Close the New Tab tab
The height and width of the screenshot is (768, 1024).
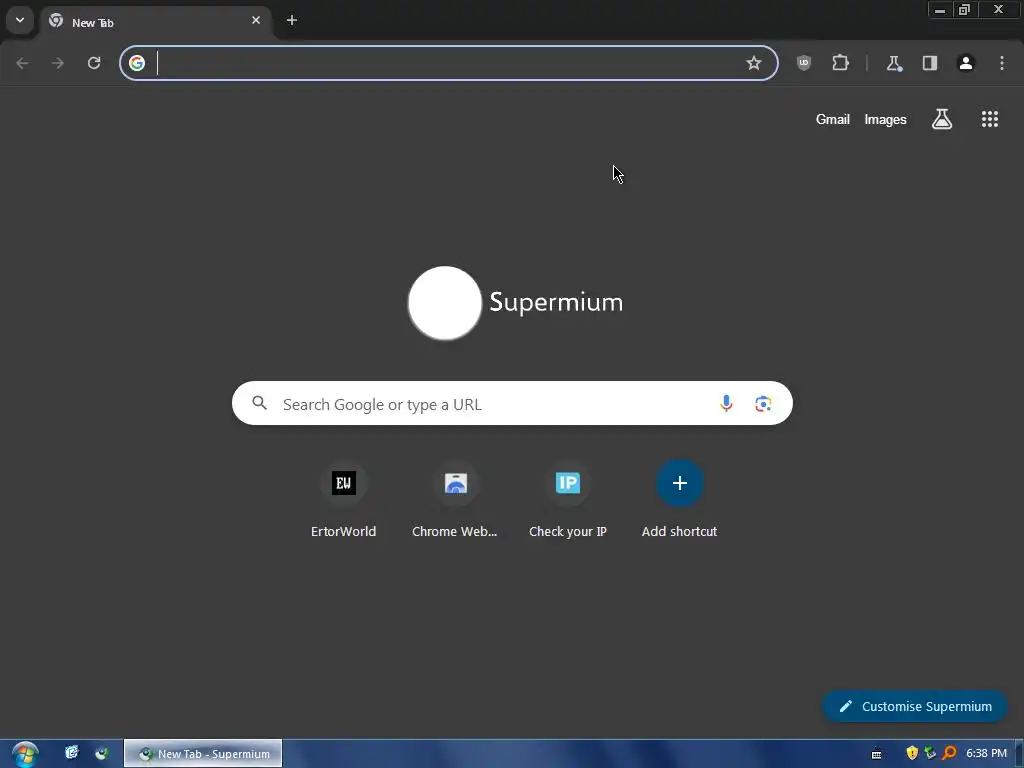coord(256,20)
